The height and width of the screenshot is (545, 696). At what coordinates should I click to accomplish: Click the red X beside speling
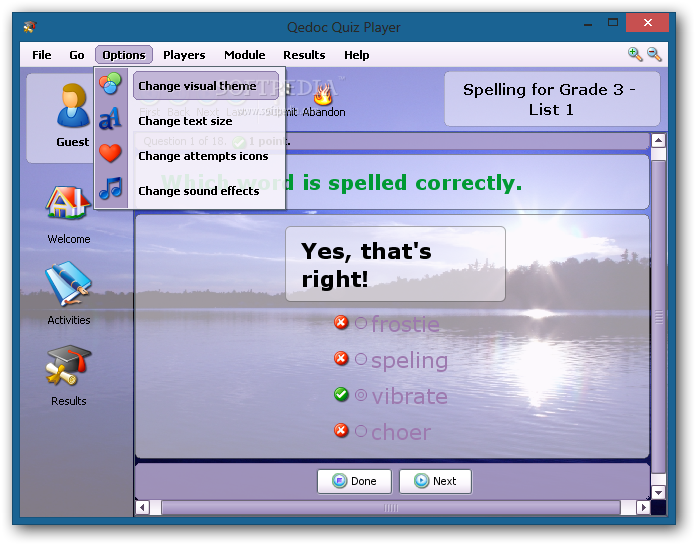341,358
